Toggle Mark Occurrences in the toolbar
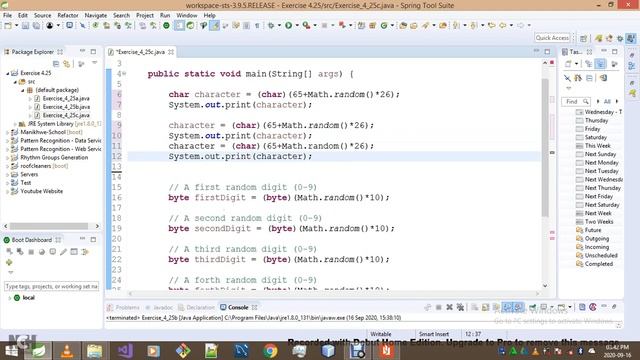The width and height of the screenshot is (640, 360). tap(214, 25)
